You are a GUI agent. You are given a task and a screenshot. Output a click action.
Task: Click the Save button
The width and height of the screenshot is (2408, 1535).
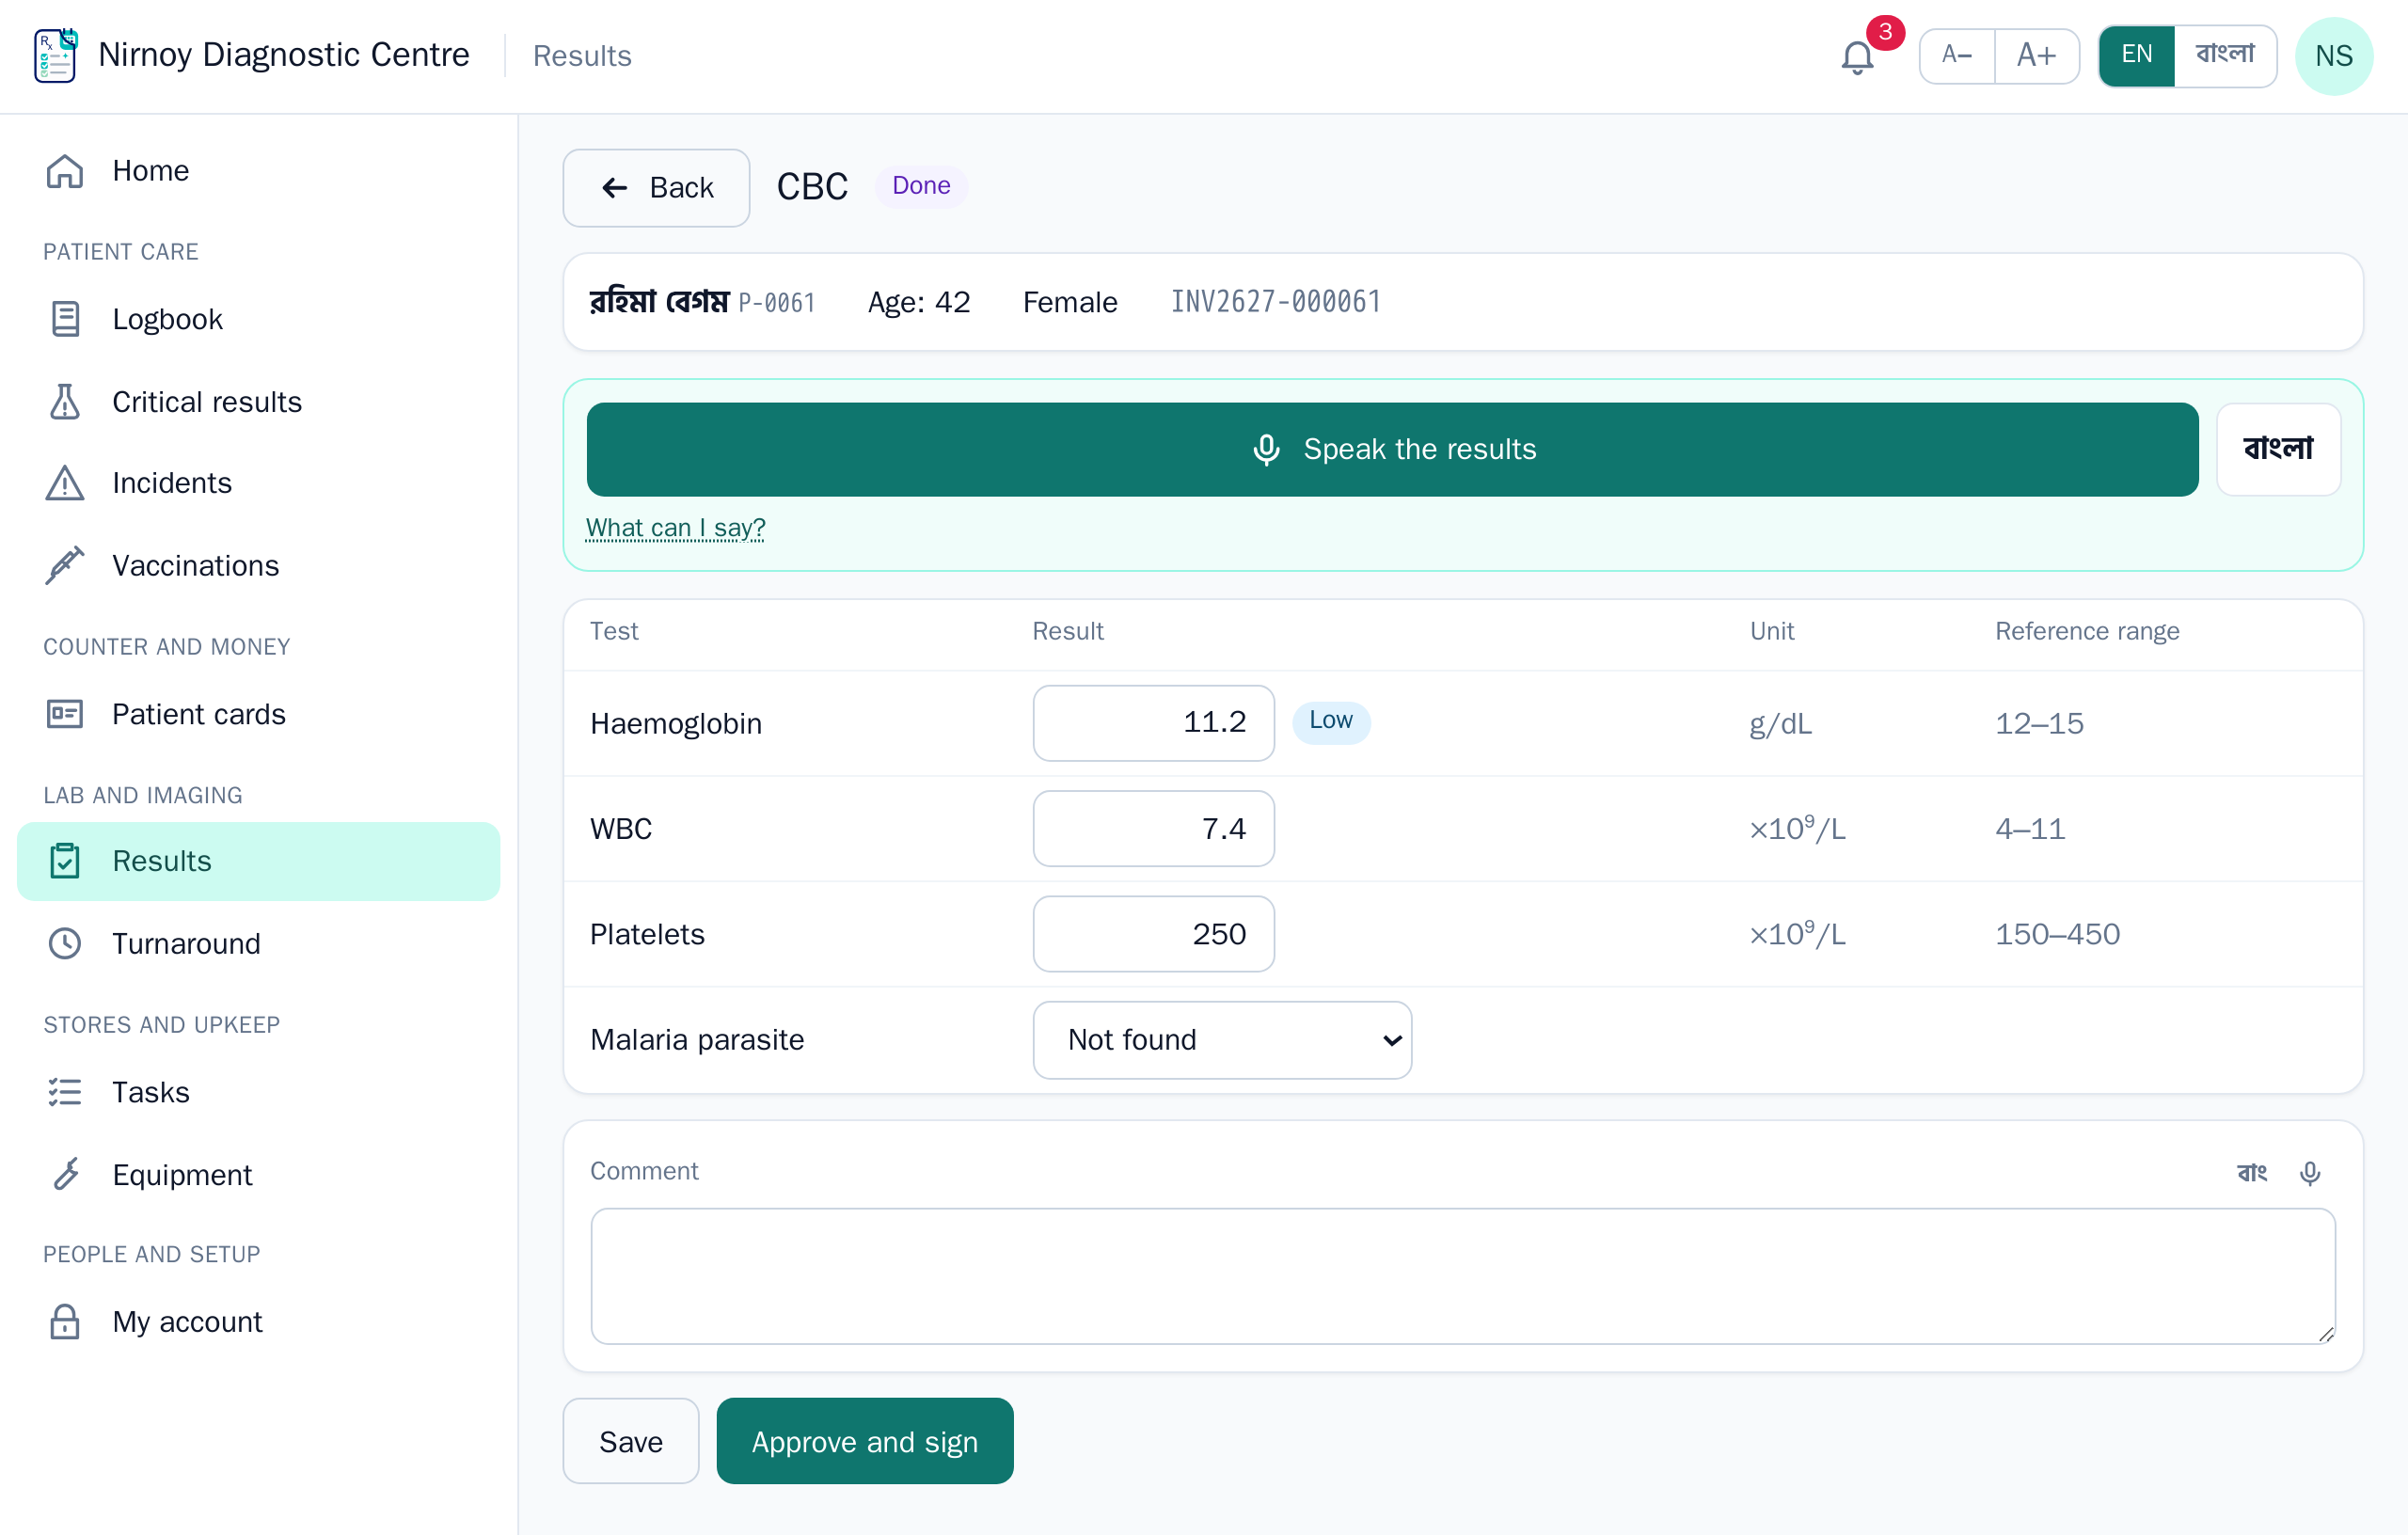coord(630,1441)
